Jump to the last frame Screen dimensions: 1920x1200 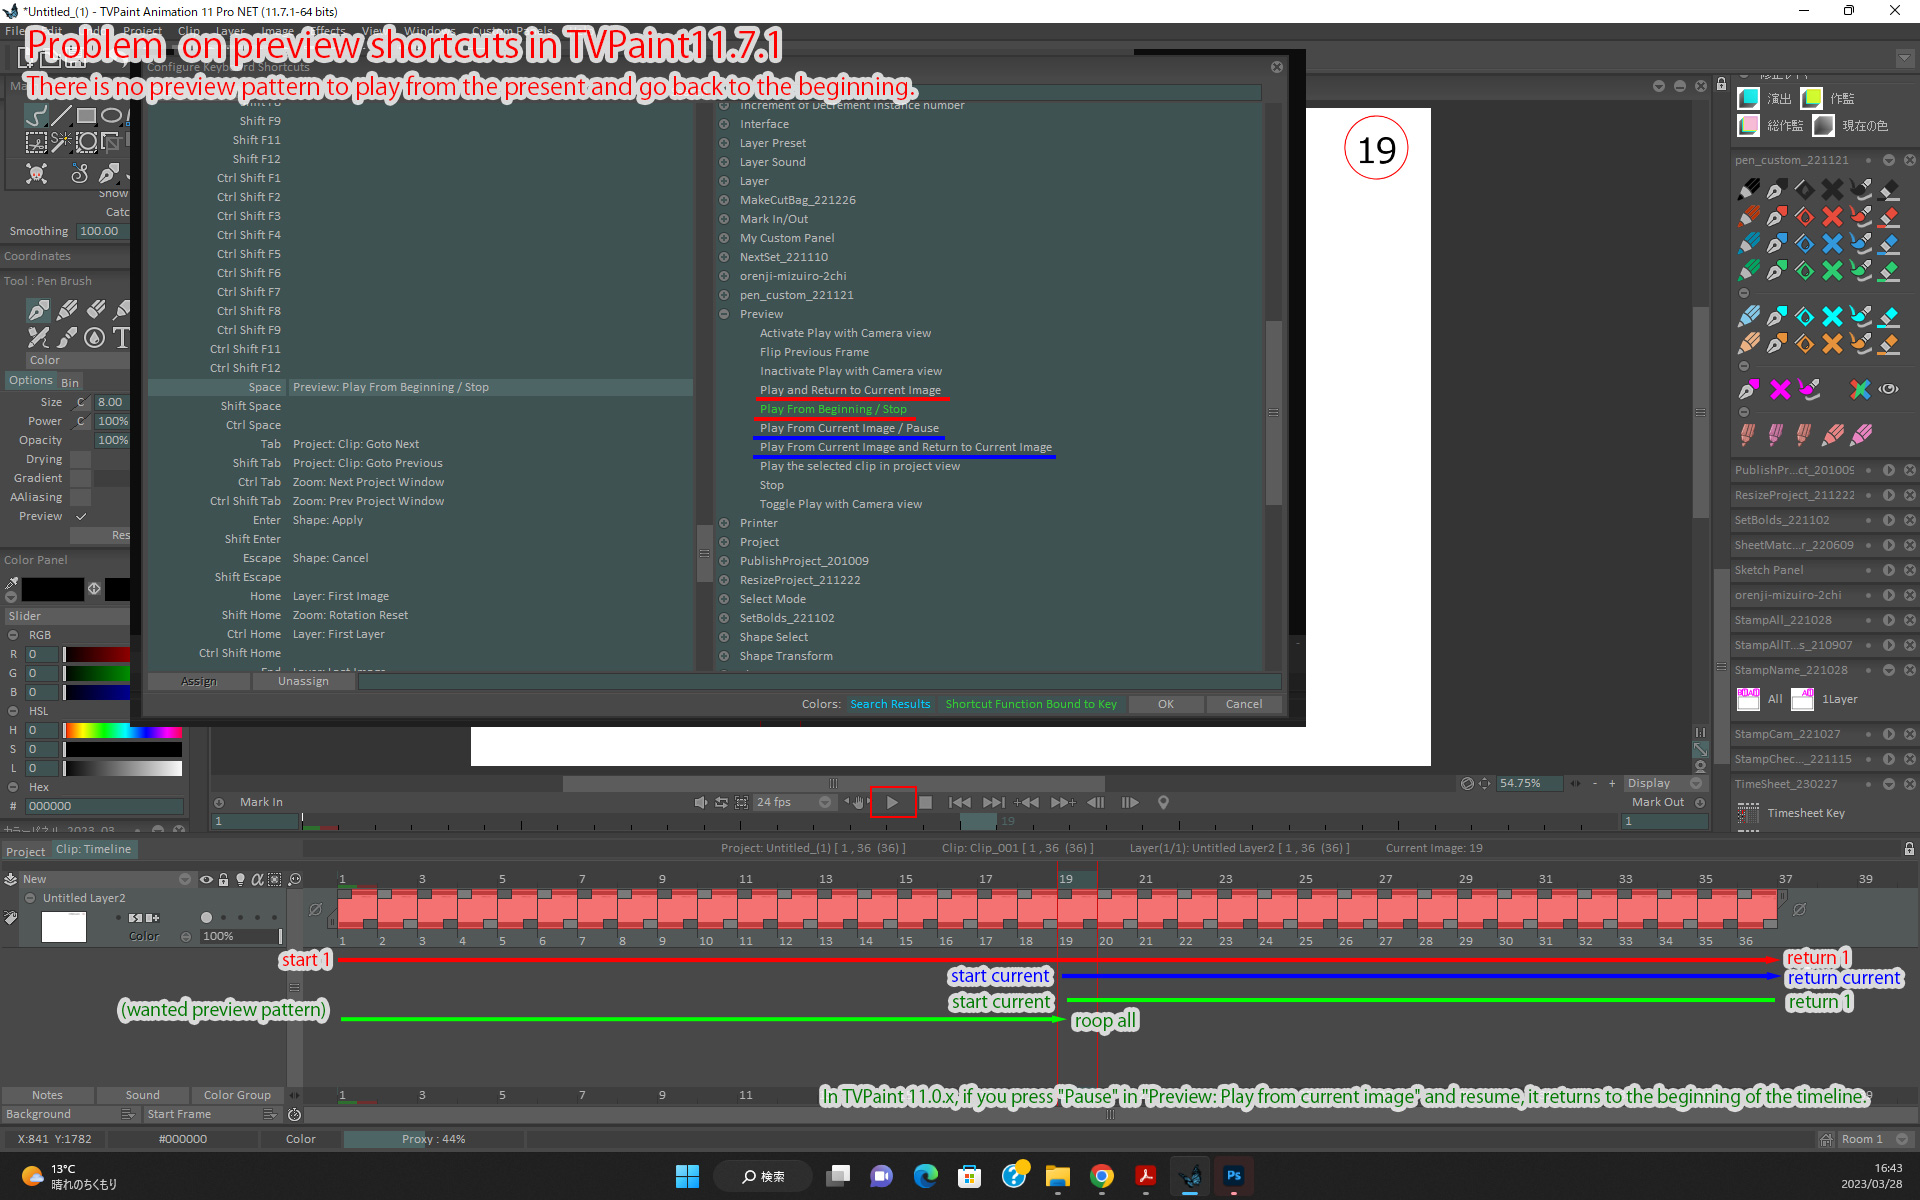993,802
